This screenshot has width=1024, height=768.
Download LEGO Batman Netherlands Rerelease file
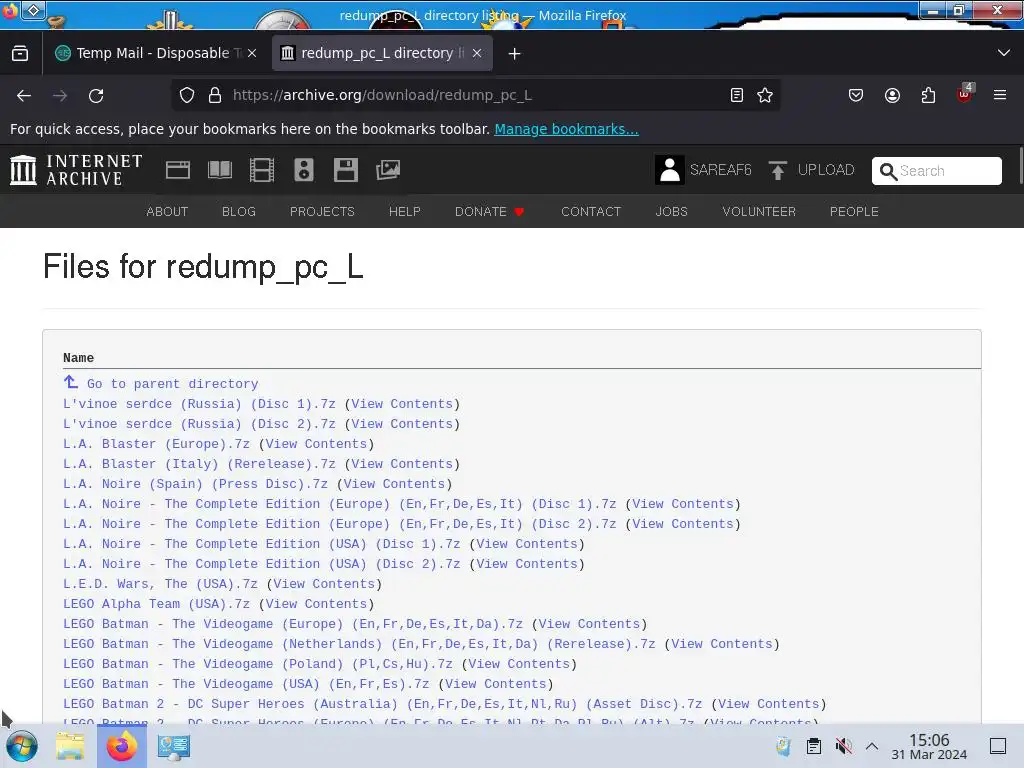pos(359,644)
